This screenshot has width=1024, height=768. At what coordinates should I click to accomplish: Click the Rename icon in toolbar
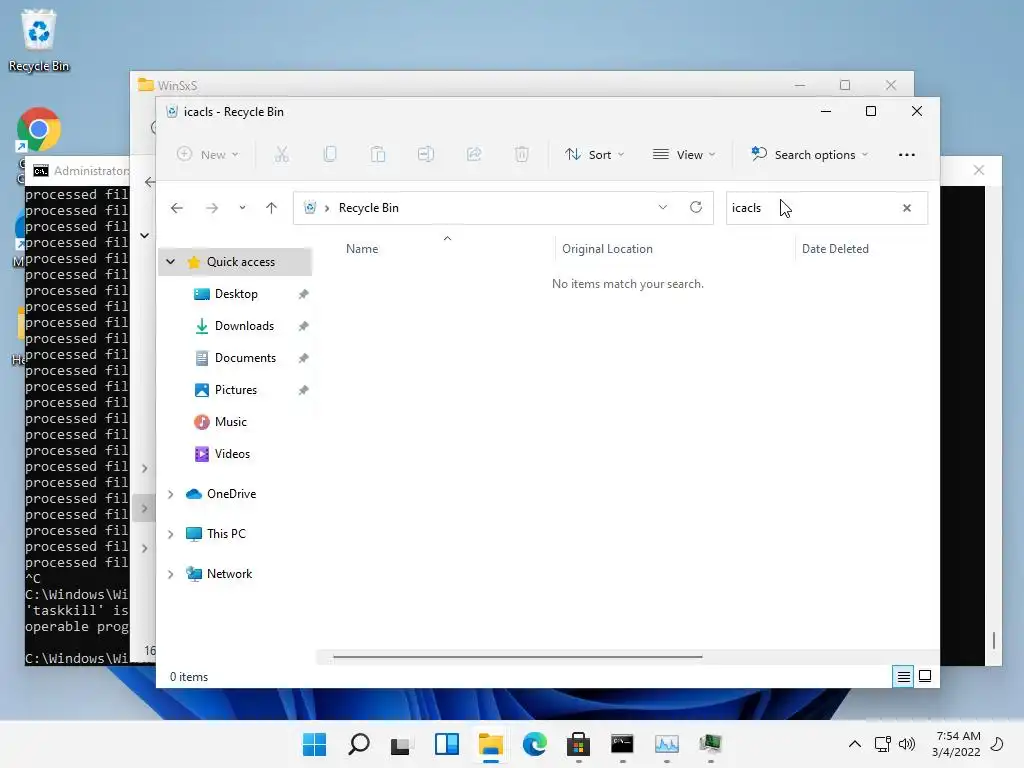(426, 155)
